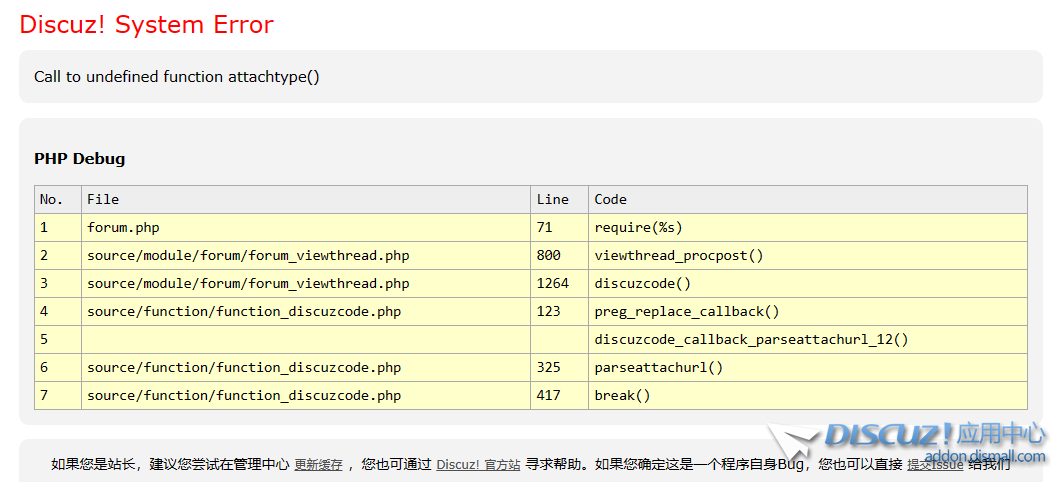1064x482 pixels.
Task: Click function_discuzcode.php file cell in row 6
Action: coord(306,367)
